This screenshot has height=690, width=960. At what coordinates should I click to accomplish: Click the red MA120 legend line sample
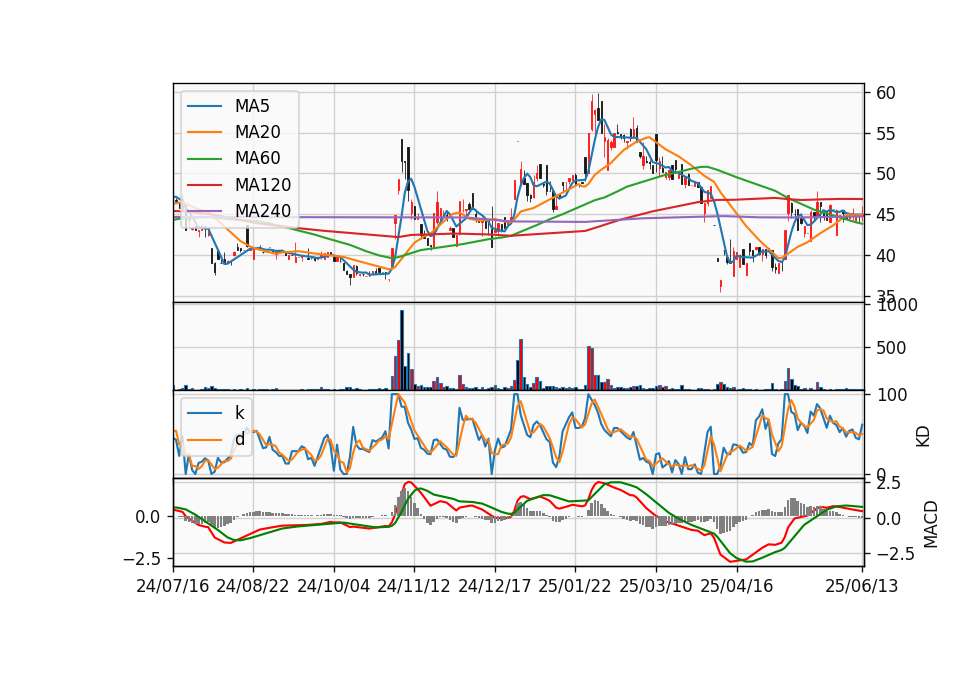coord(204,185)
